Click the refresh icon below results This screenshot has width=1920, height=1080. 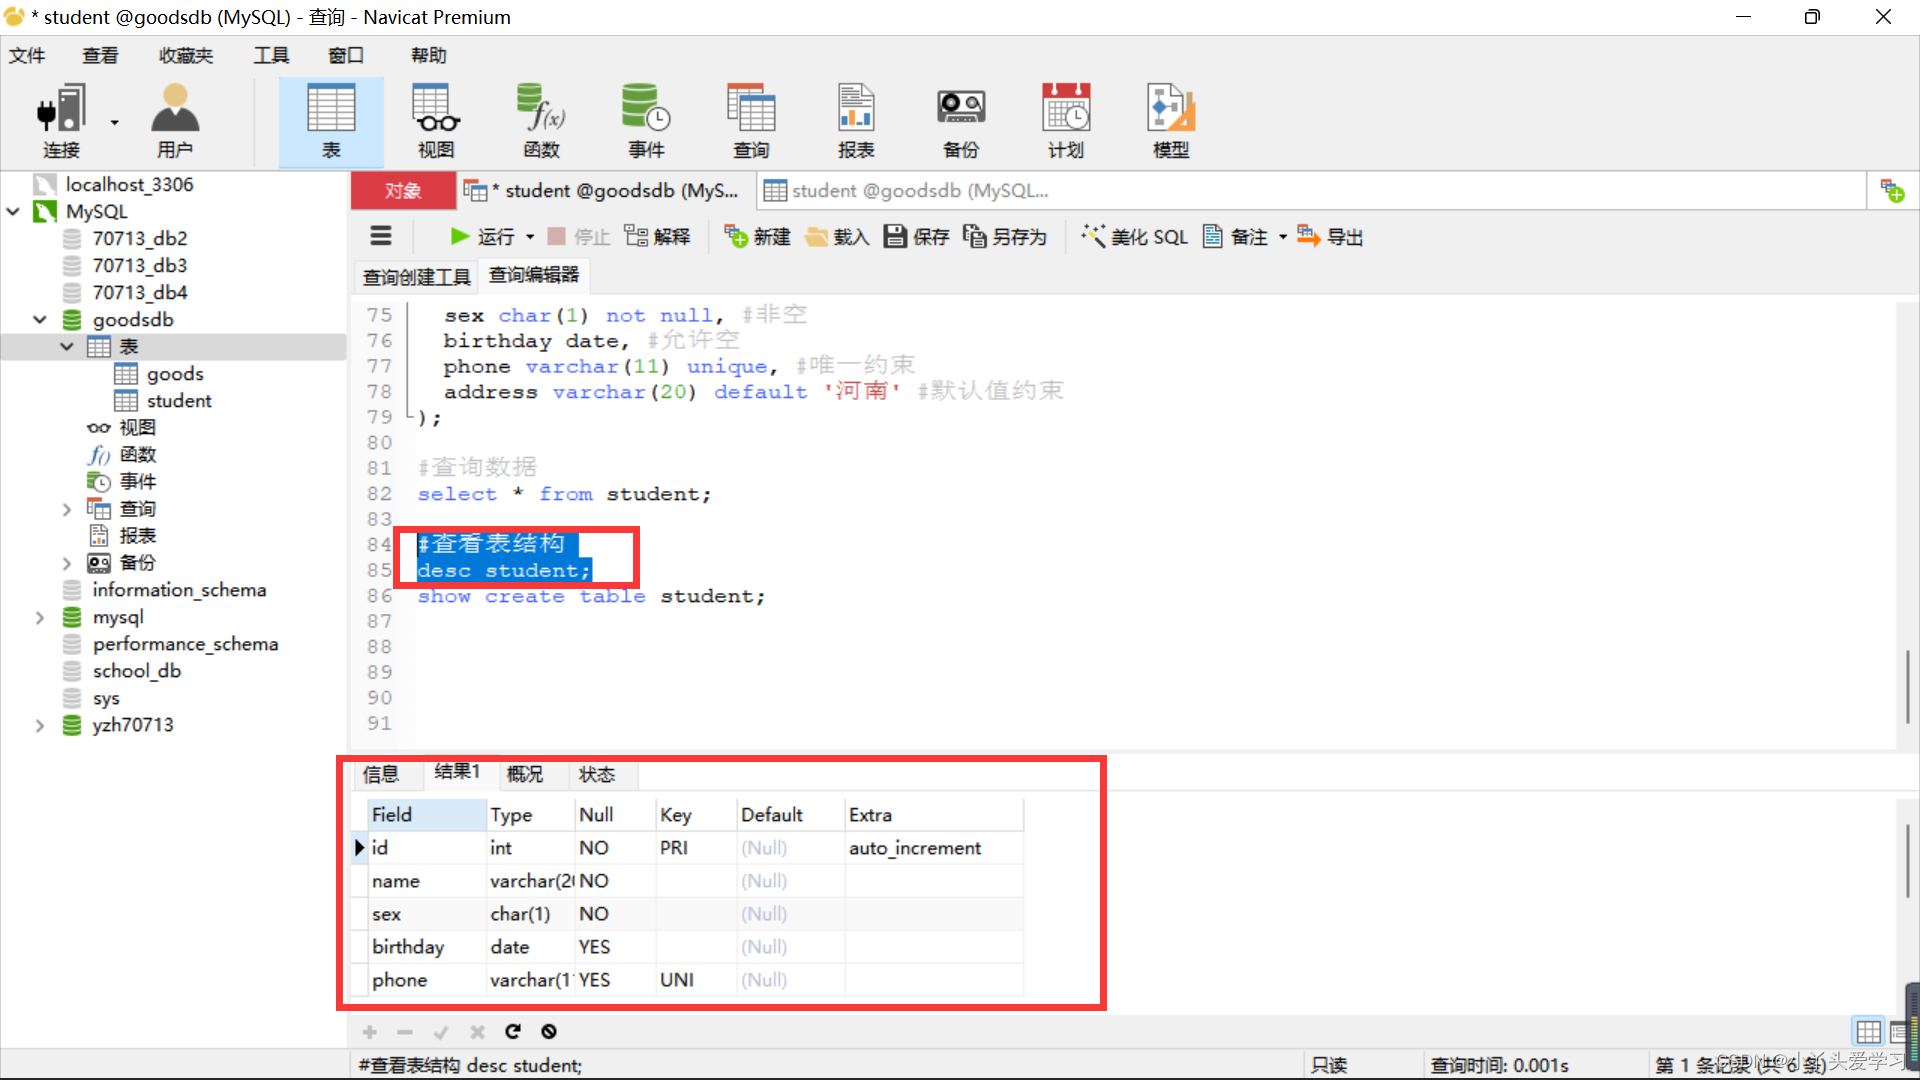coord(513,1031)
